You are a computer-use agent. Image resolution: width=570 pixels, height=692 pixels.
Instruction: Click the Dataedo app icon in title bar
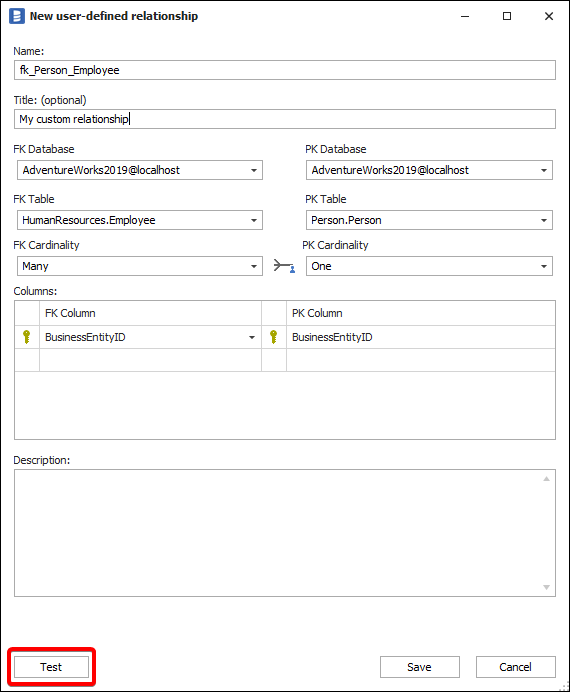(17, 16)
